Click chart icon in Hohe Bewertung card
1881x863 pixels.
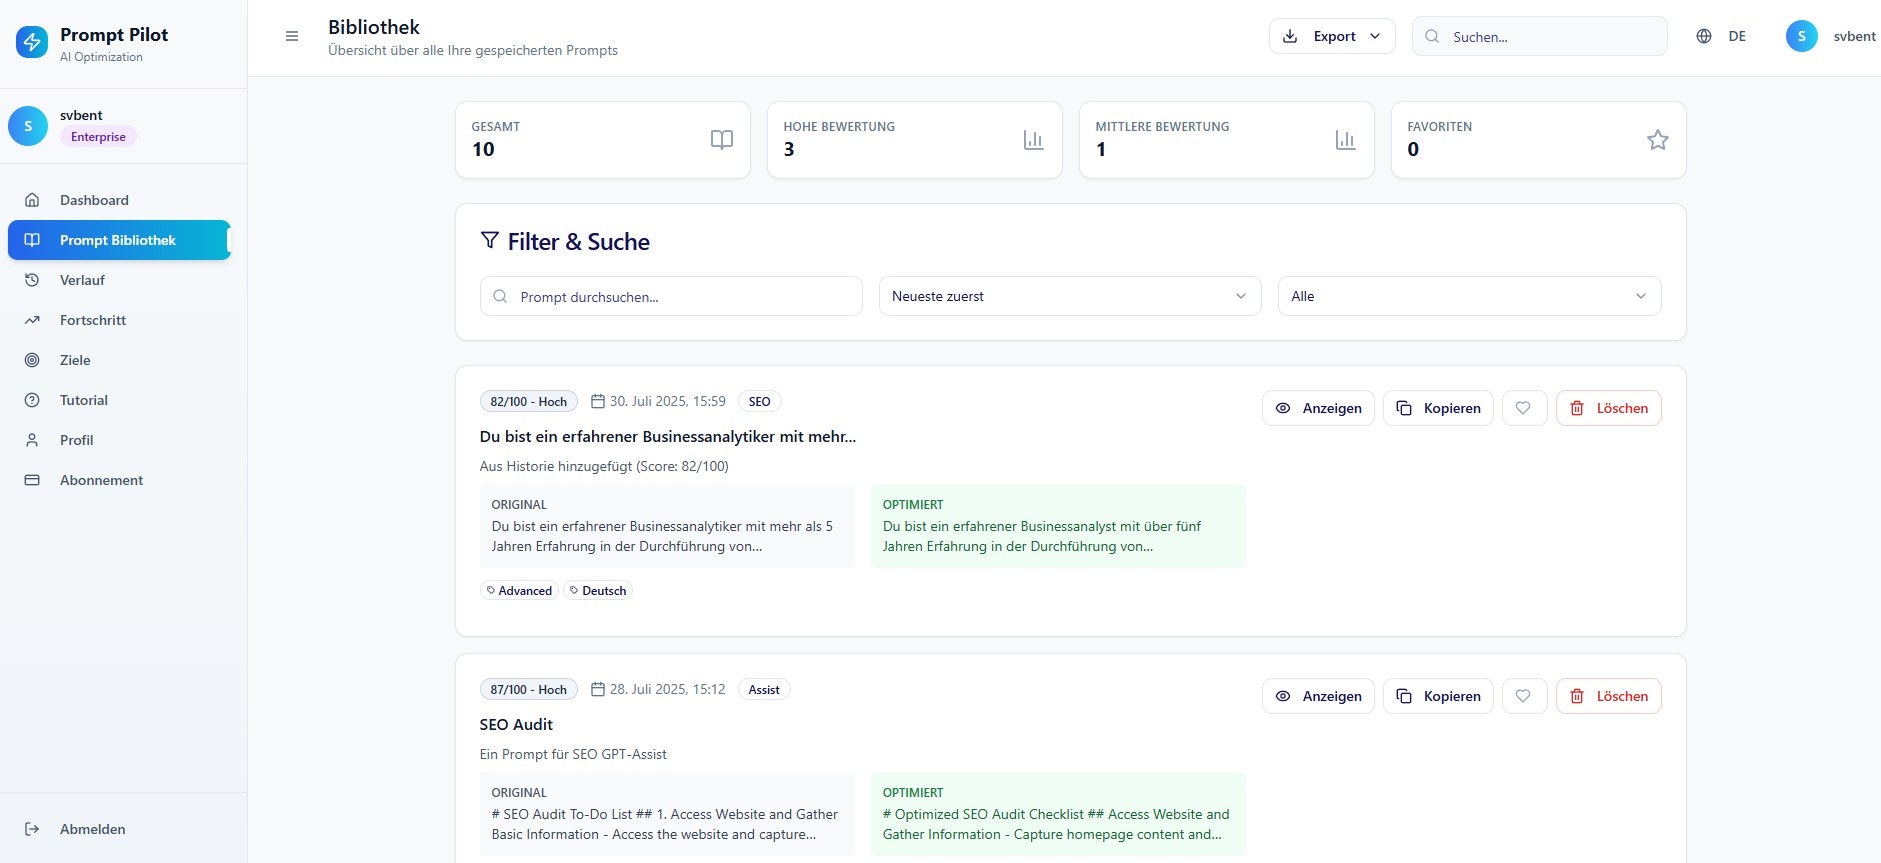tap(1034, 140)
